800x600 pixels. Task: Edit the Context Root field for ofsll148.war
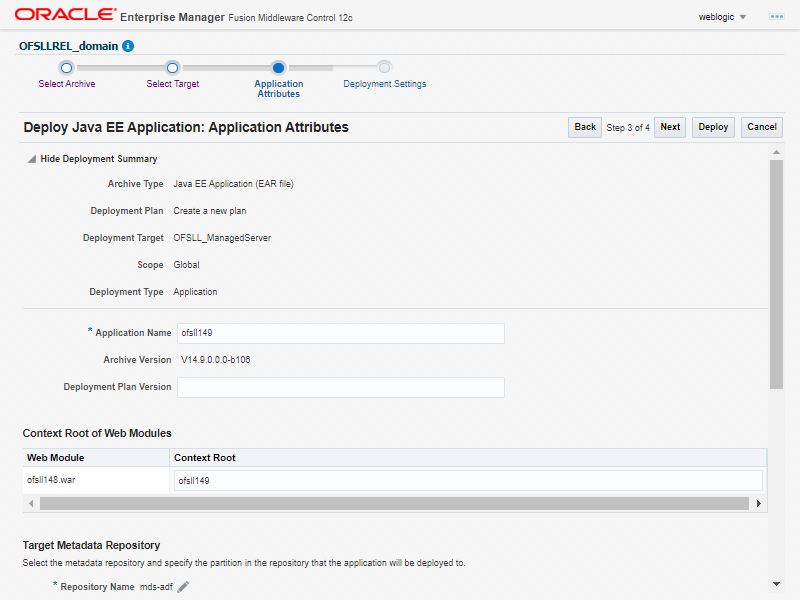tap(468, 481)
